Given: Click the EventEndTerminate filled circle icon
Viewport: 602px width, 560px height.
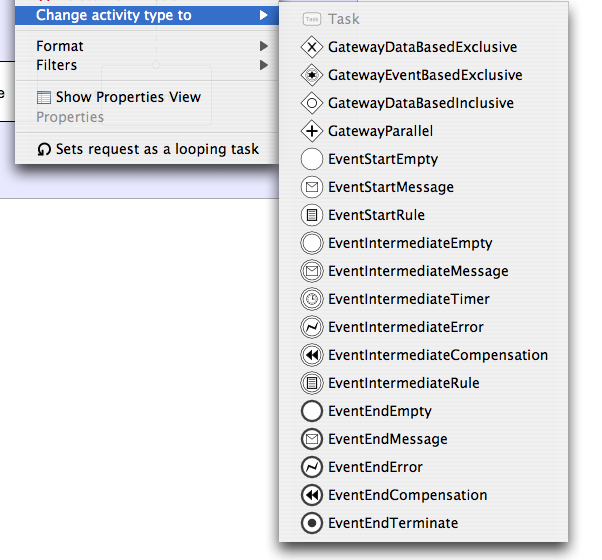Looking at the screenshot, I should coord(312,523).
